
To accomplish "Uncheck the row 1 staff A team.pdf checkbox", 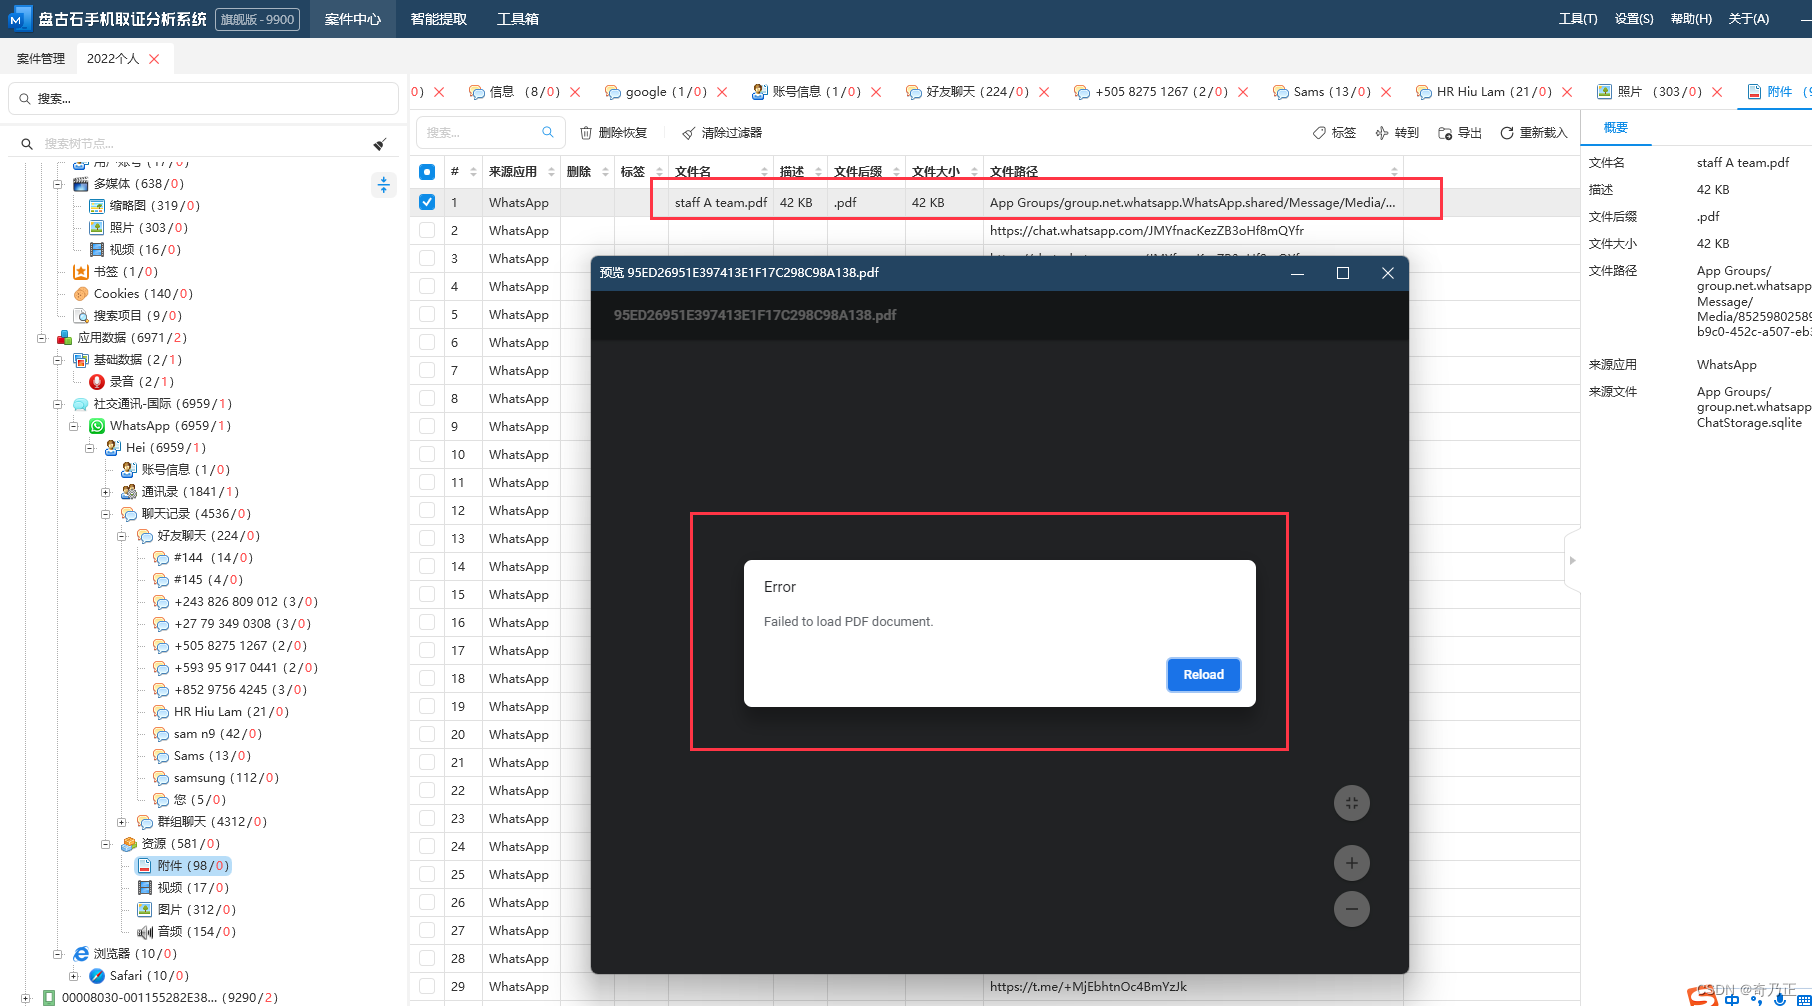I will 427,202.
